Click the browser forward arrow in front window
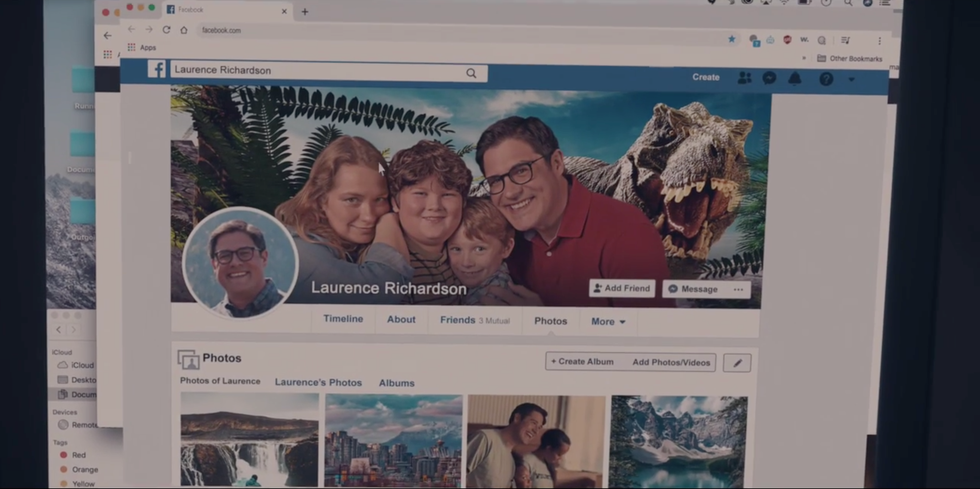 [149, 29]
